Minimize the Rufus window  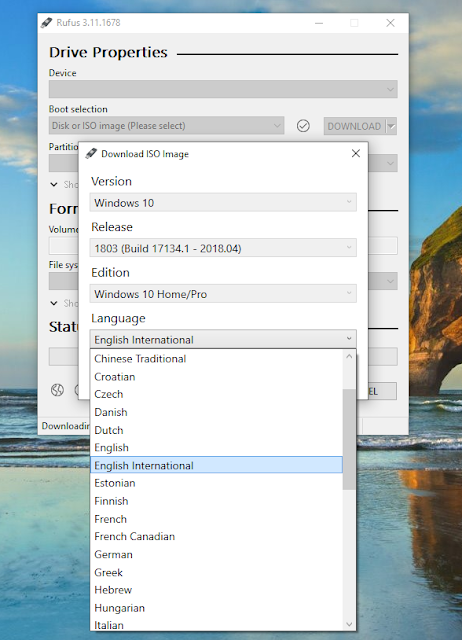pyautogui.click(x=319, y=23)
